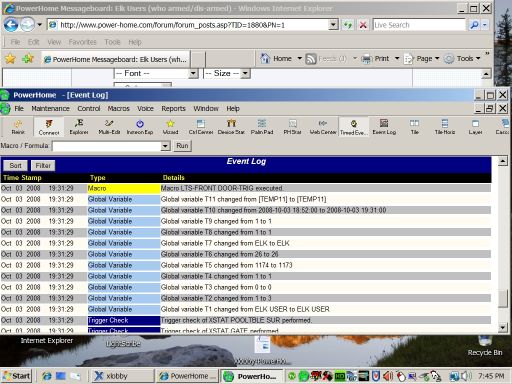Click the Event Log vertical scrollbar thumb
Image resolution: width=512 pixels, height=384 pixels.
tap(503, 299)
